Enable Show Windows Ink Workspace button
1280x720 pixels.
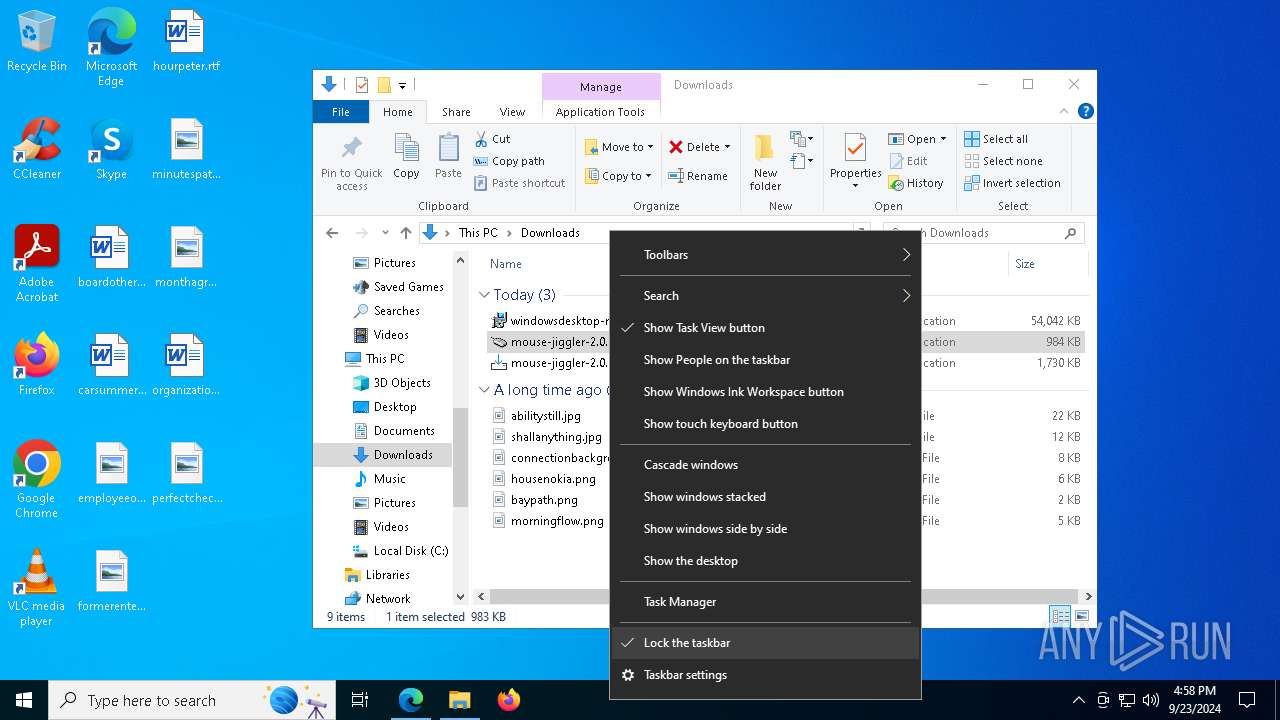765,392
